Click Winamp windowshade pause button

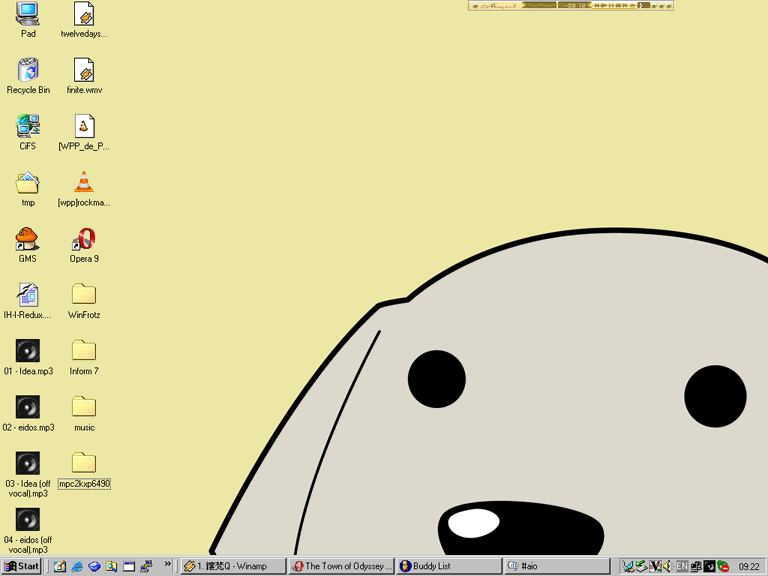tap(612, 5)
